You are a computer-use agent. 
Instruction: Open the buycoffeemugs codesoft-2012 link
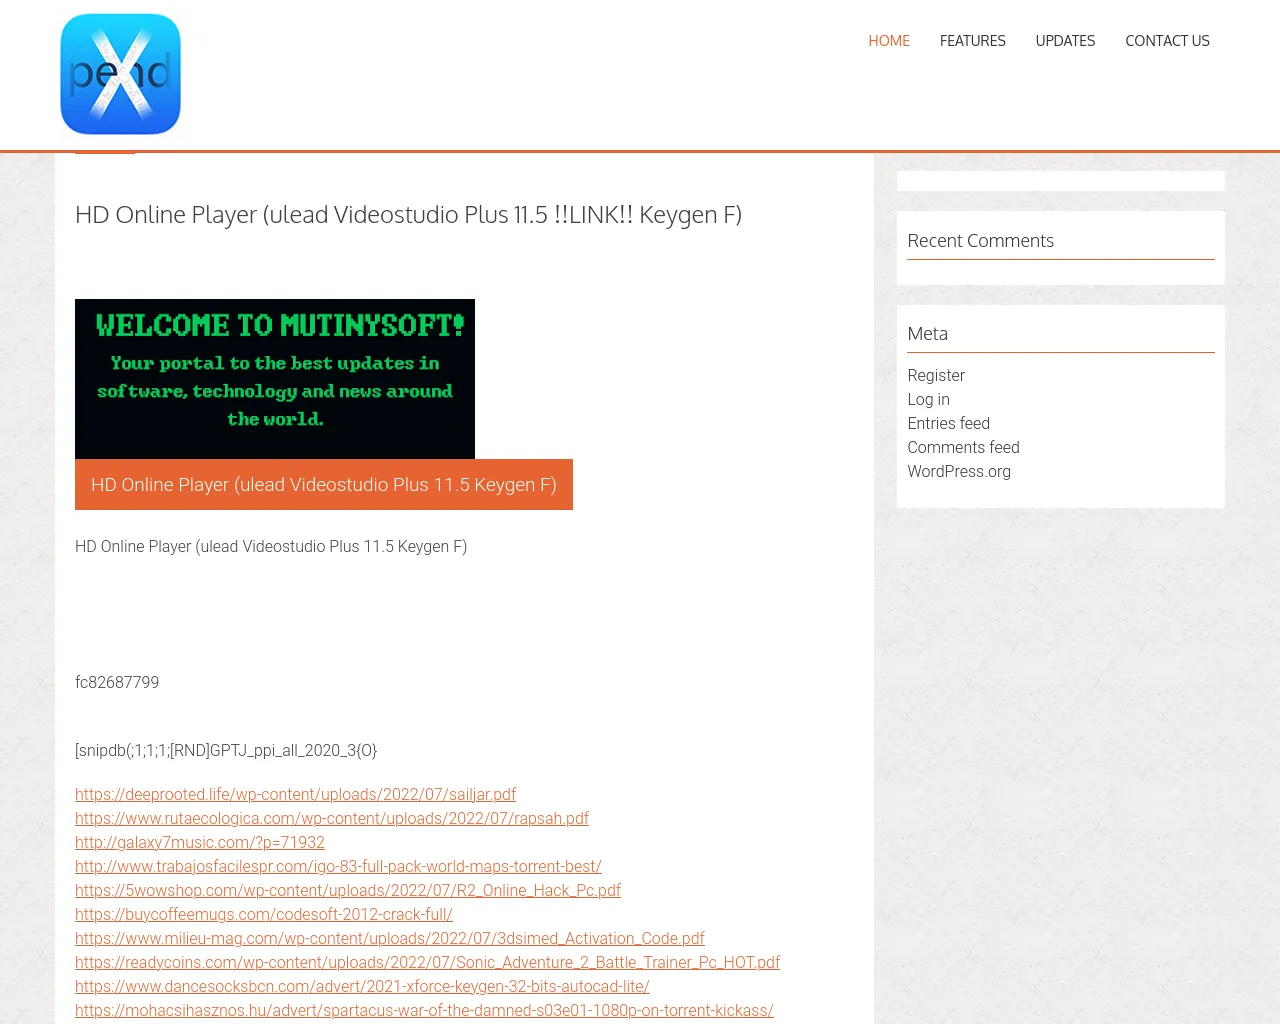(264, 914)
